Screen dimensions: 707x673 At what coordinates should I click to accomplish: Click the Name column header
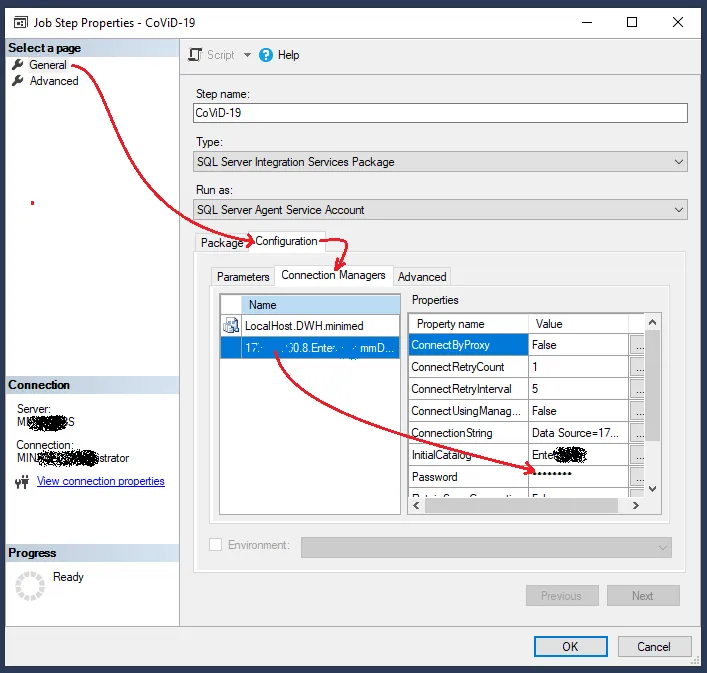tap(321, 305)
